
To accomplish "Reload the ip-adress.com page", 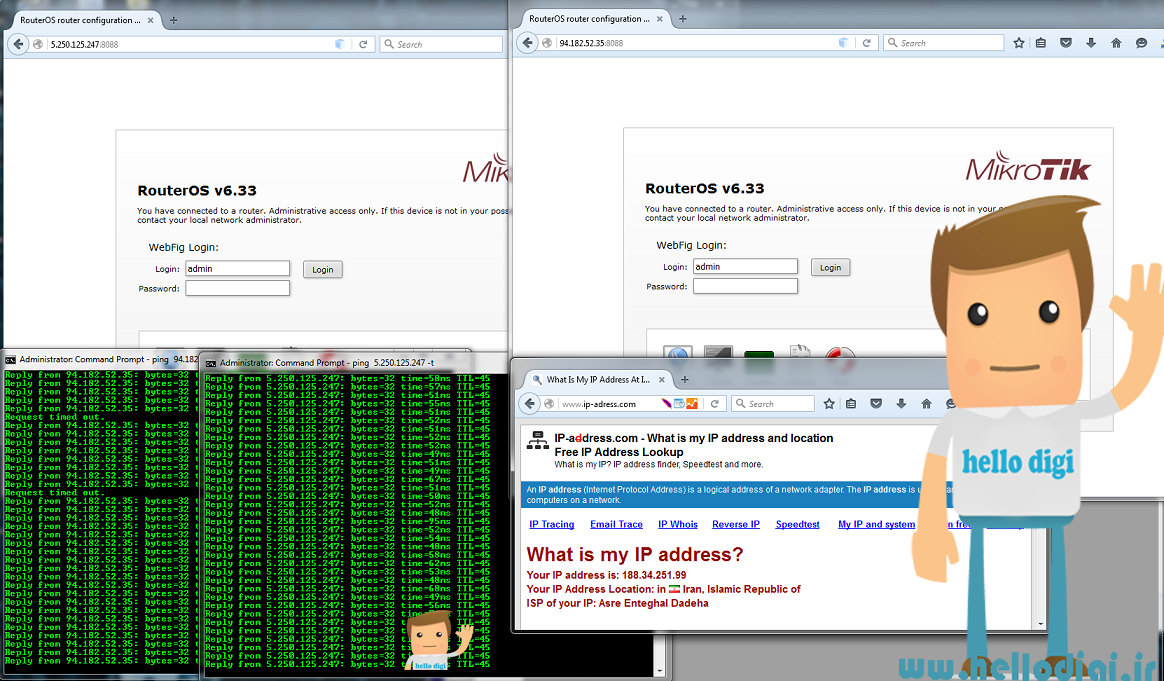I will click(x=715, y=403).
